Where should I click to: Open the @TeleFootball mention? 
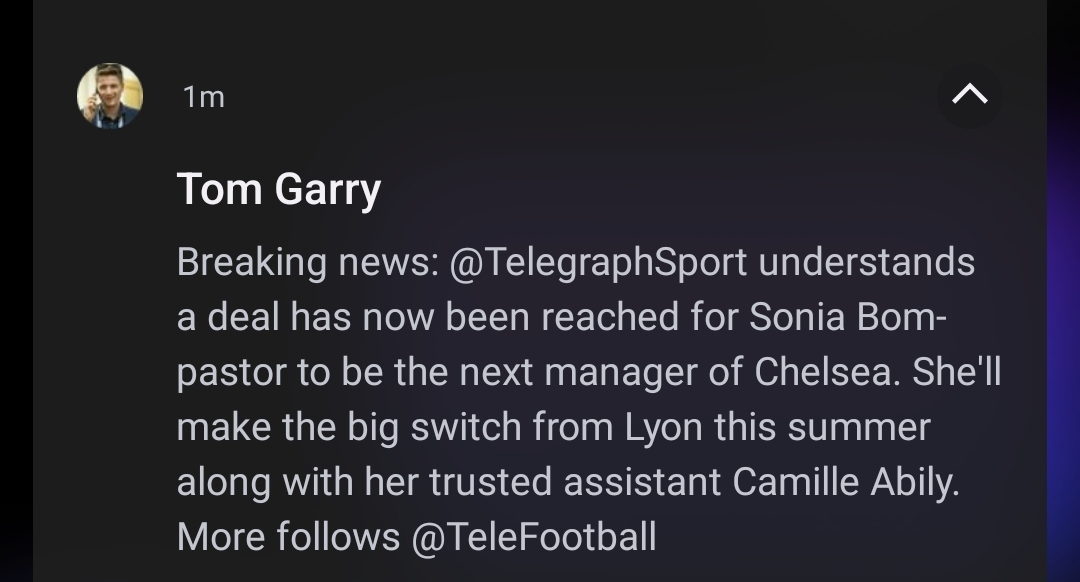pos(533,537)
